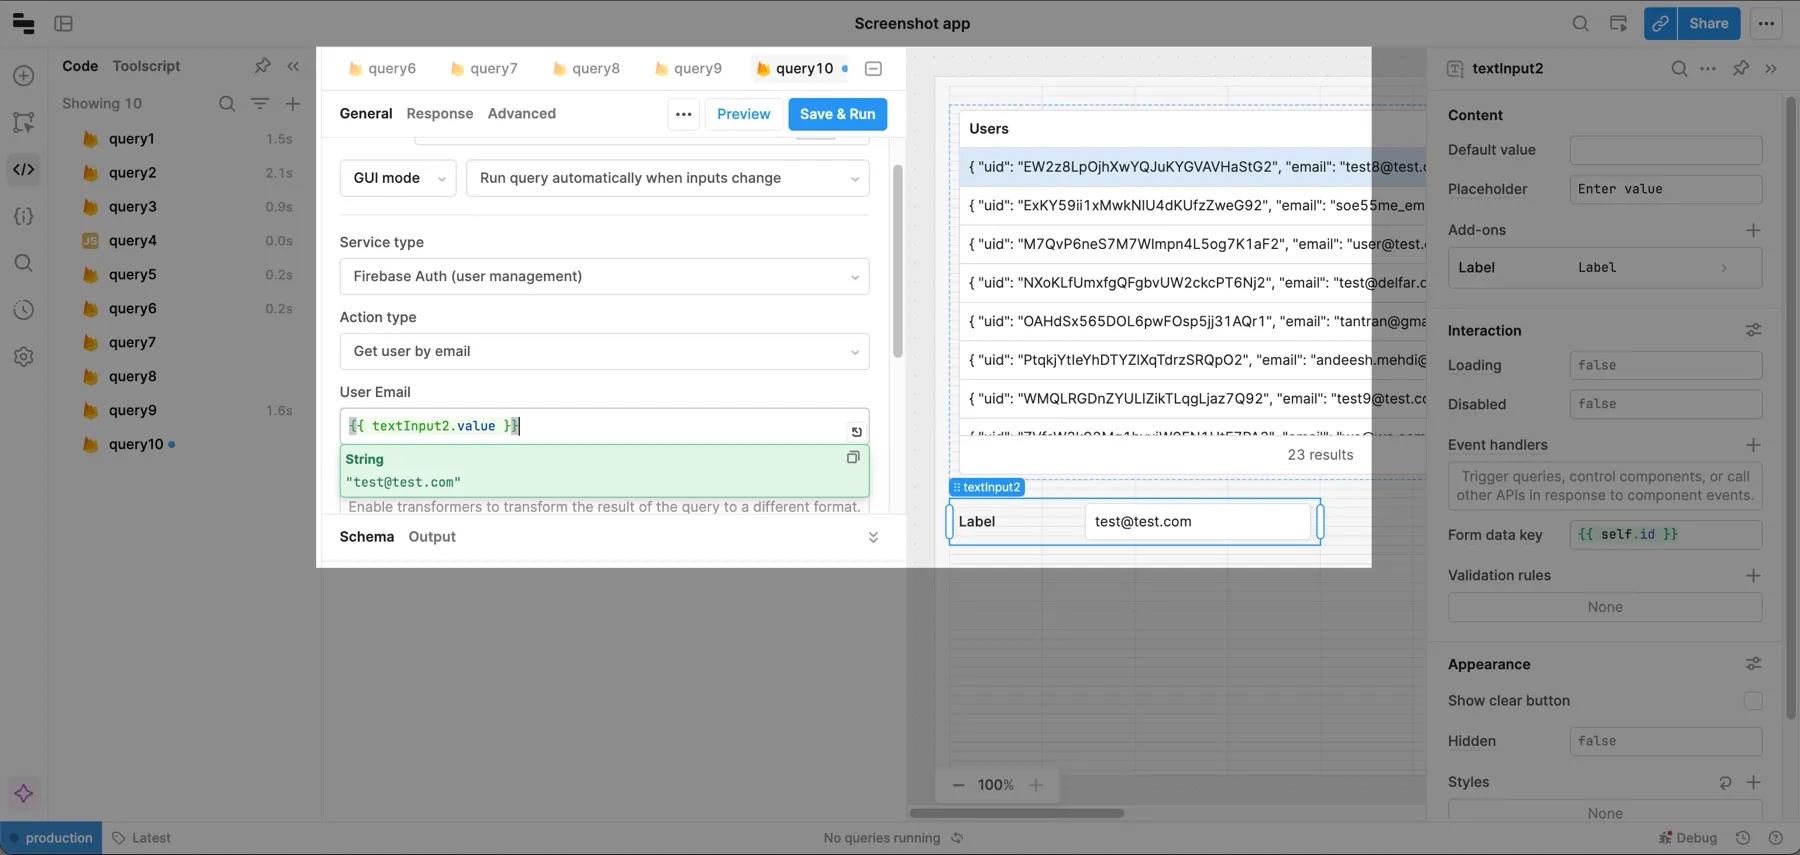Open the query filter icon
Image resolution: width=1800 pixels, height=855 pixels.
tap(260, 104)
